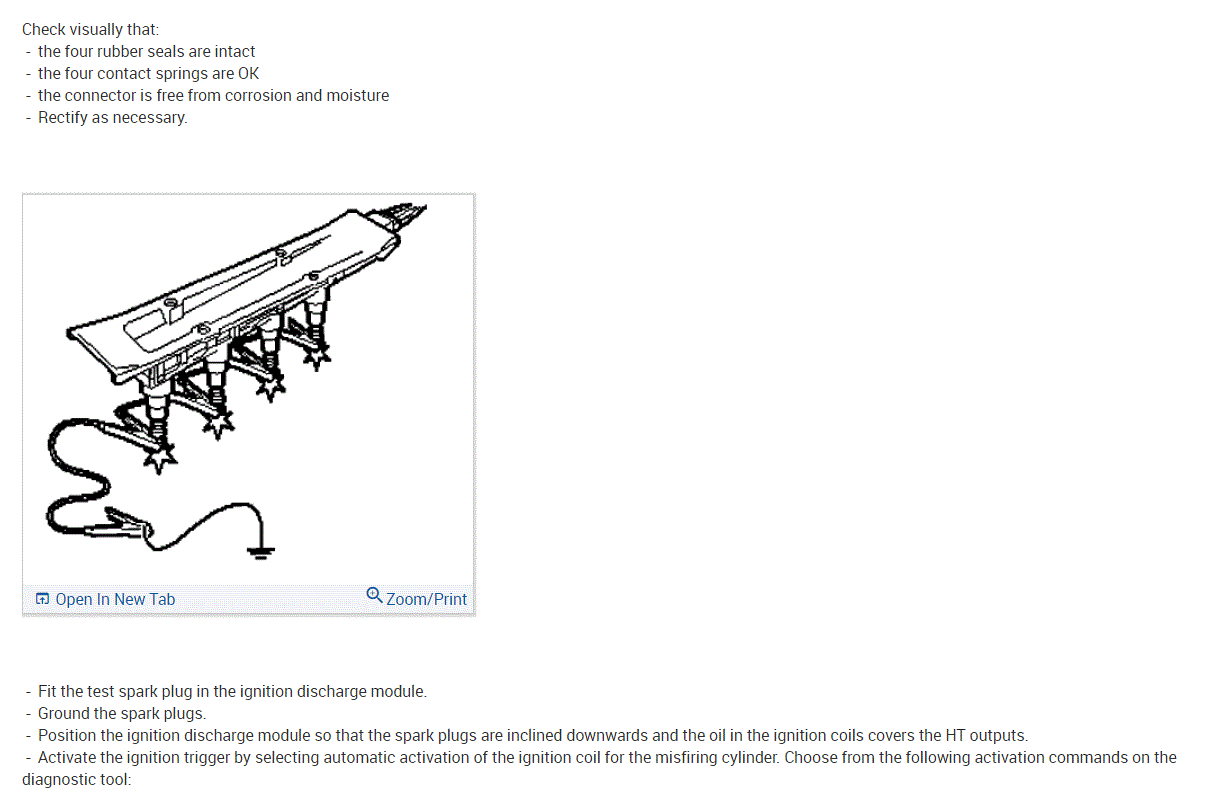Select the 'four rubber seals are intact' line

(146, 52)
